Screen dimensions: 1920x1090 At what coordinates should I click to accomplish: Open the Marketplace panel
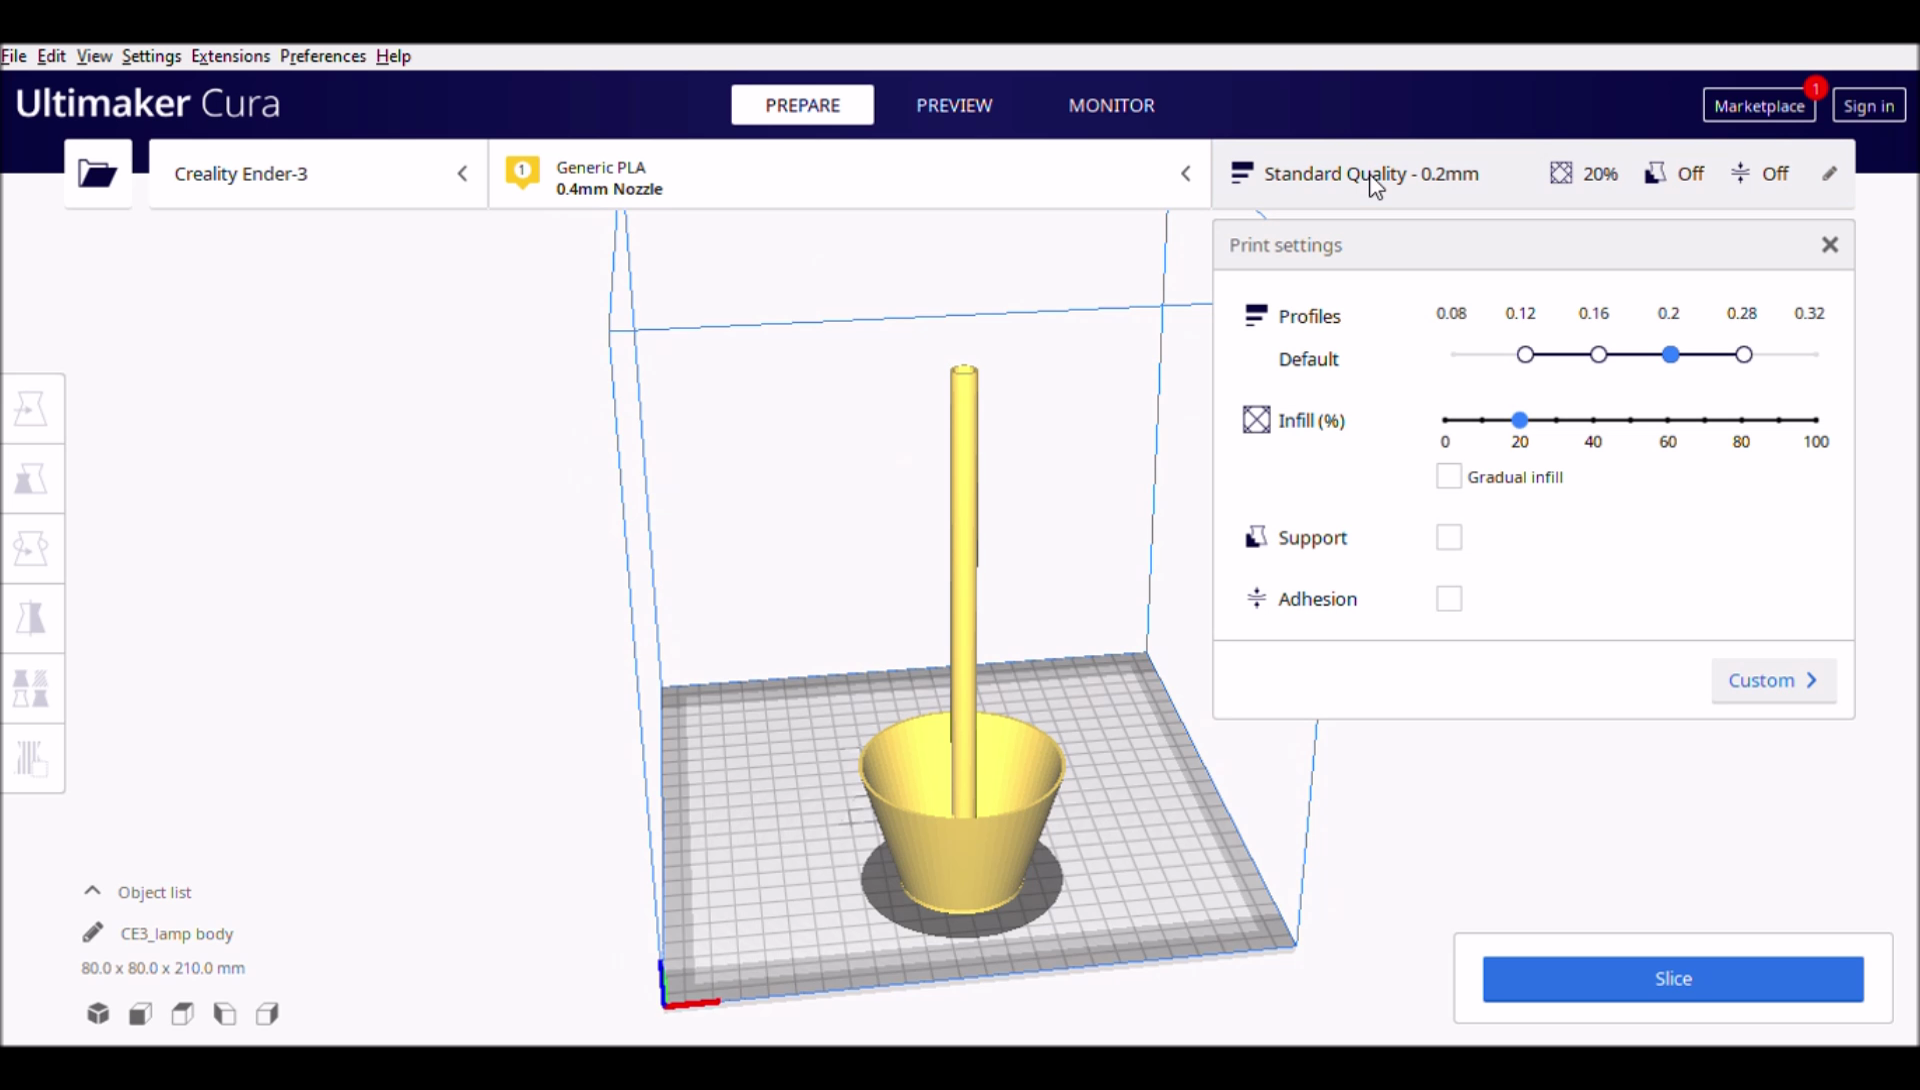(1759, 105)
